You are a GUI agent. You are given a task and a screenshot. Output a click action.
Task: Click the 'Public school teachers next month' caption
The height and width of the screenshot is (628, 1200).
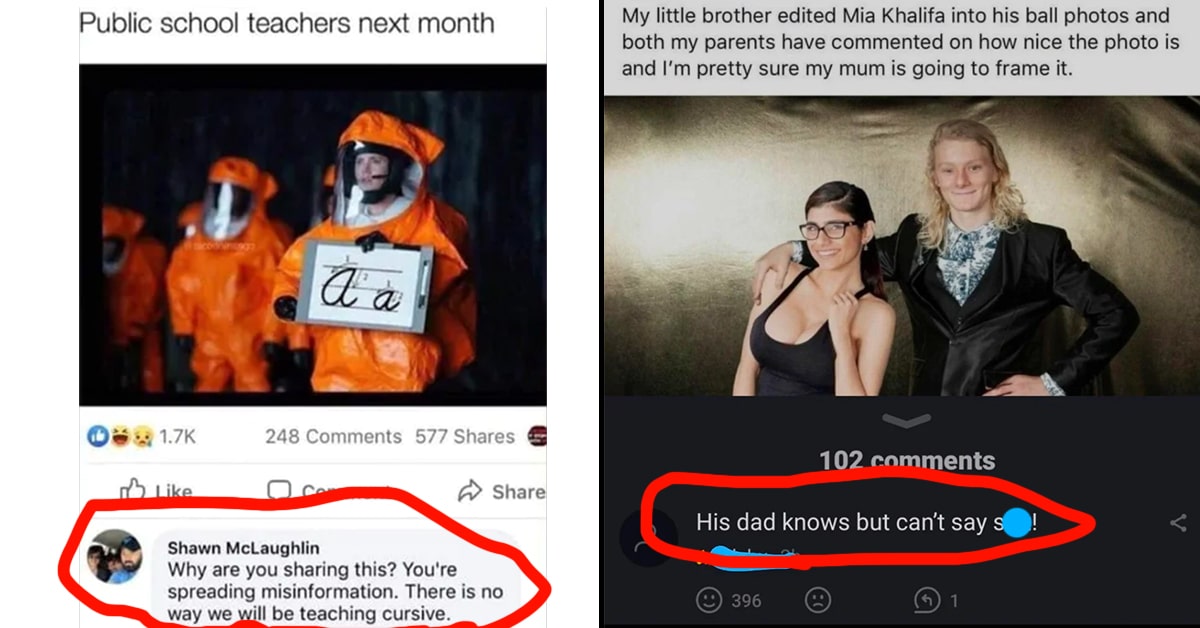point(287,23)
